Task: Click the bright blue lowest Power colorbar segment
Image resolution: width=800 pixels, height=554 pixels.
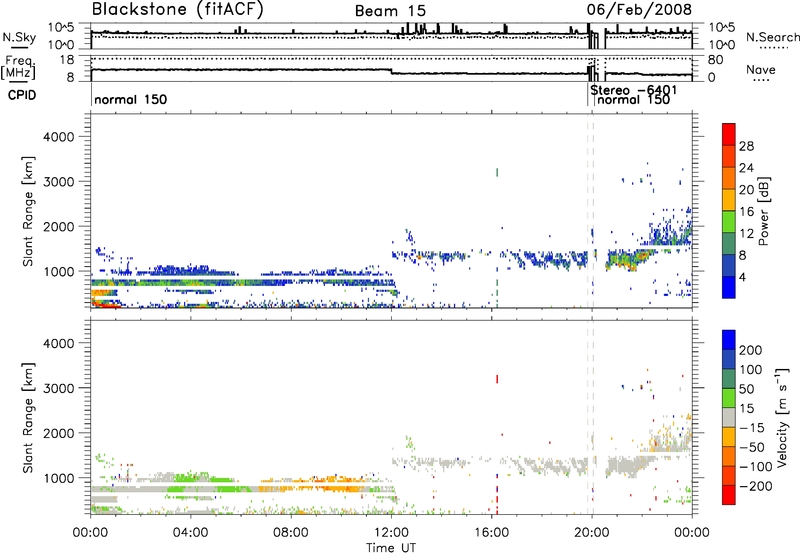Action: click(729, 287)
